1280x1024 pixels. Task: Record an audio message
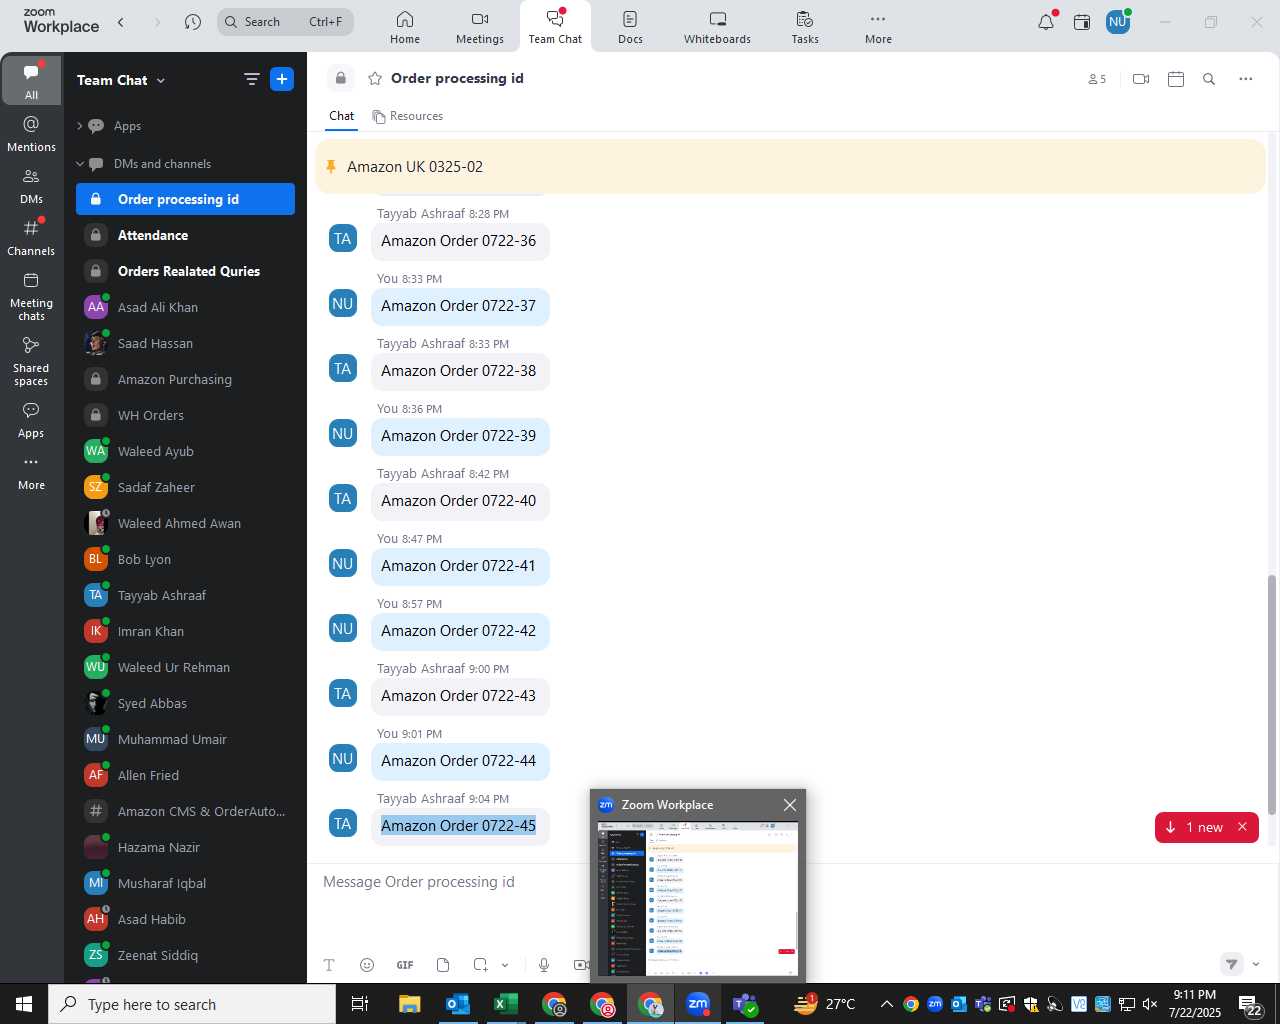click(x=544, y=965)
